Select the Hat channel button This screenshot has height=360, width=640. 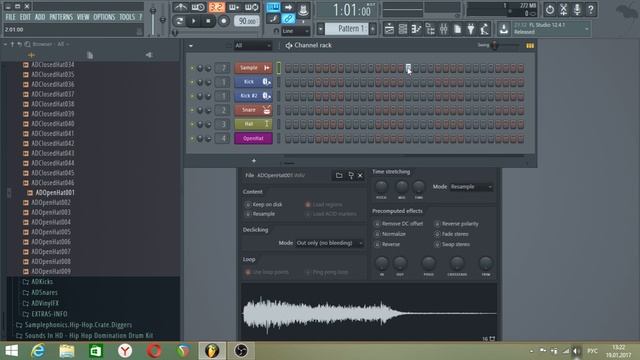(x=253, y=124)
